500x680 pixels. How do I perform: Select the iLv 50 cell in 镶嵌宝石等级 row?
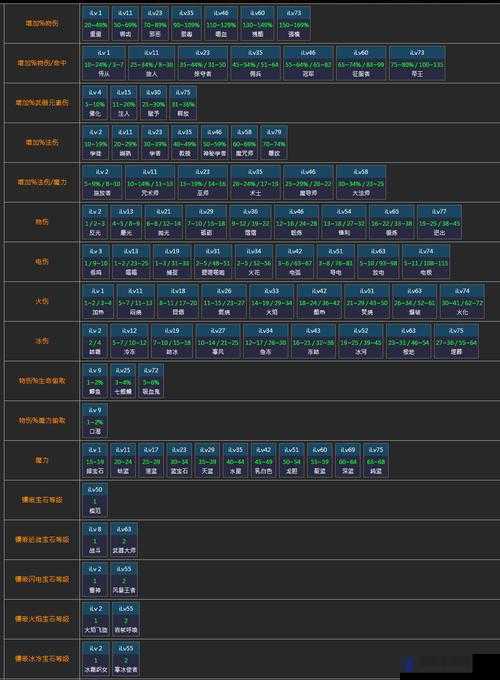coord(95,500)
